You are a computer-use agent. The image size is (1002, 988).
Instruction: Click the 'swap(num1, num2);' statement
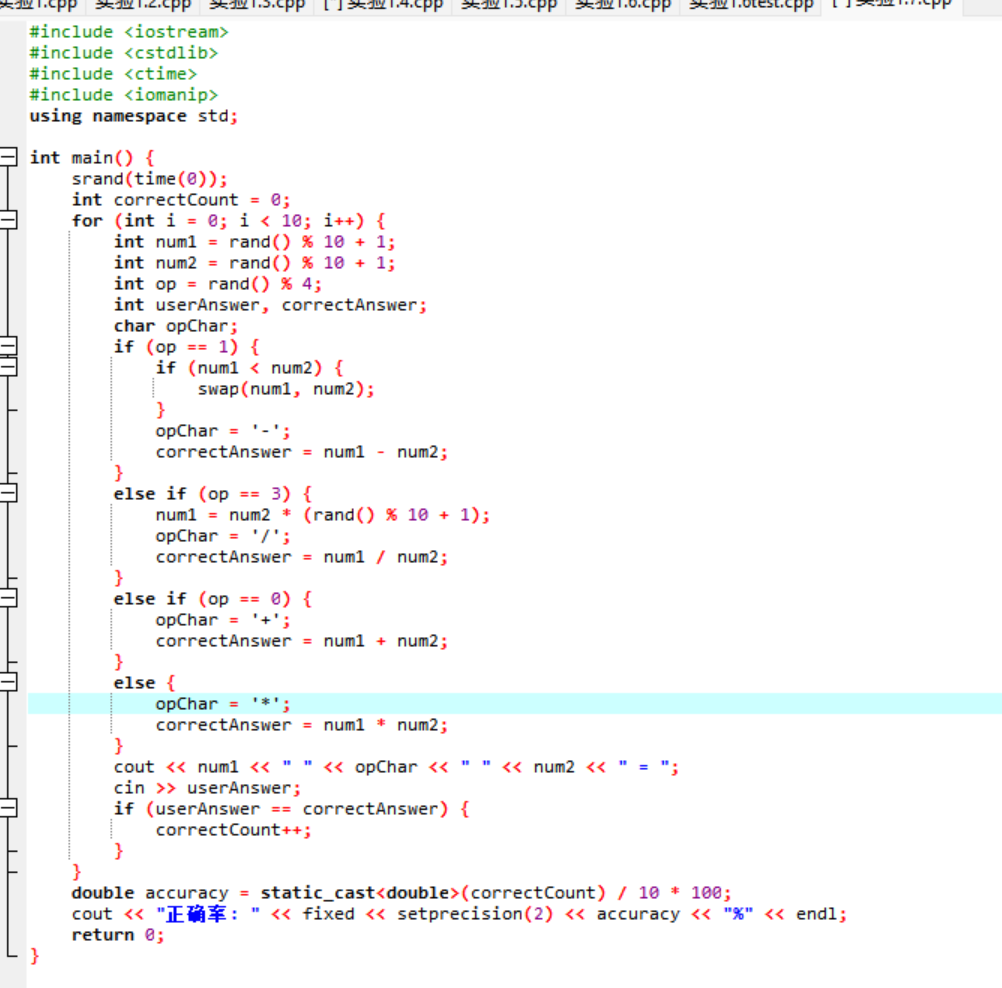point(286,389)
